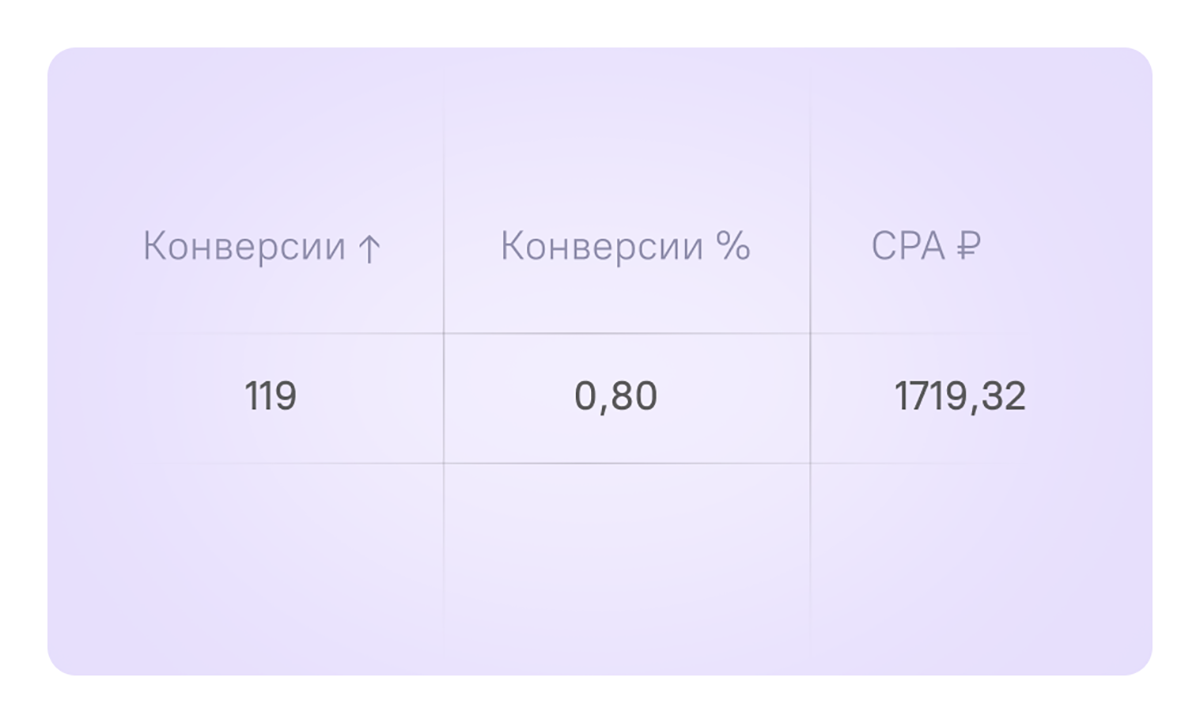Click divider between Конверсии % and CPA ₽ headers
This screenshot has width=1200, height=723.
[810, 246]
